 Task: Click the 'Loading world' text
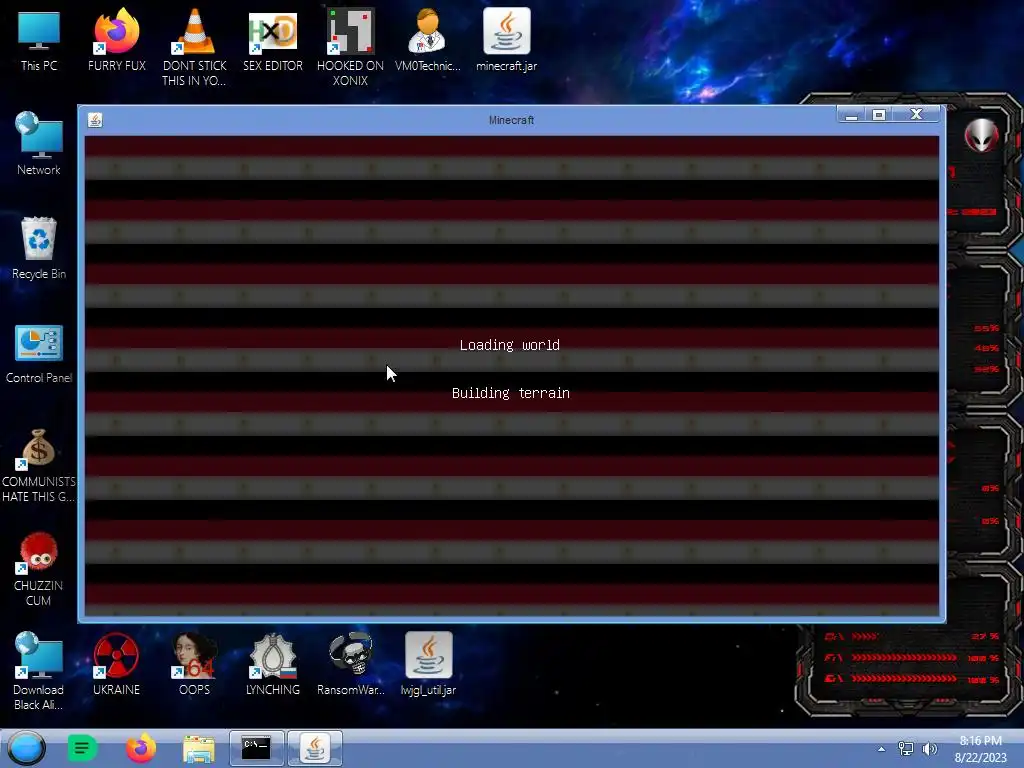click(509, 345)
